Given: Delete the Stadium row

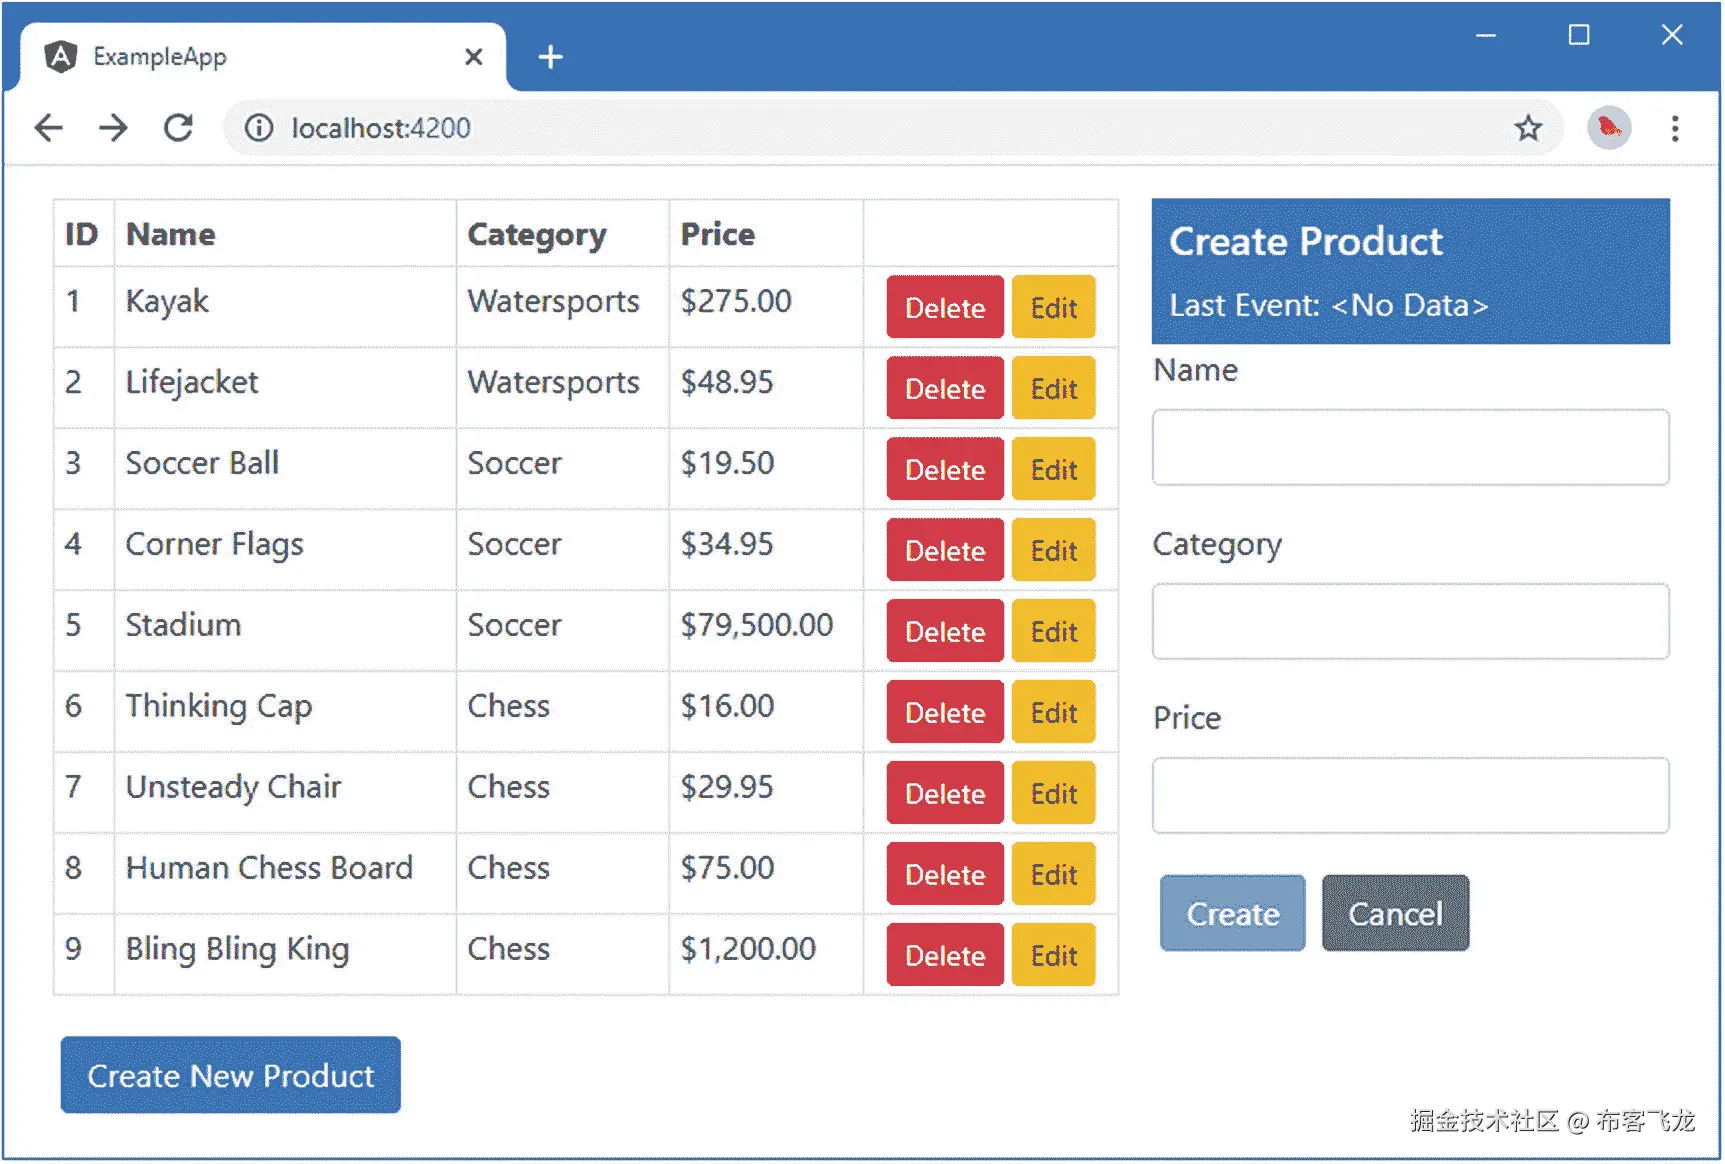Looking at the screenshot, I should (944, 631).
